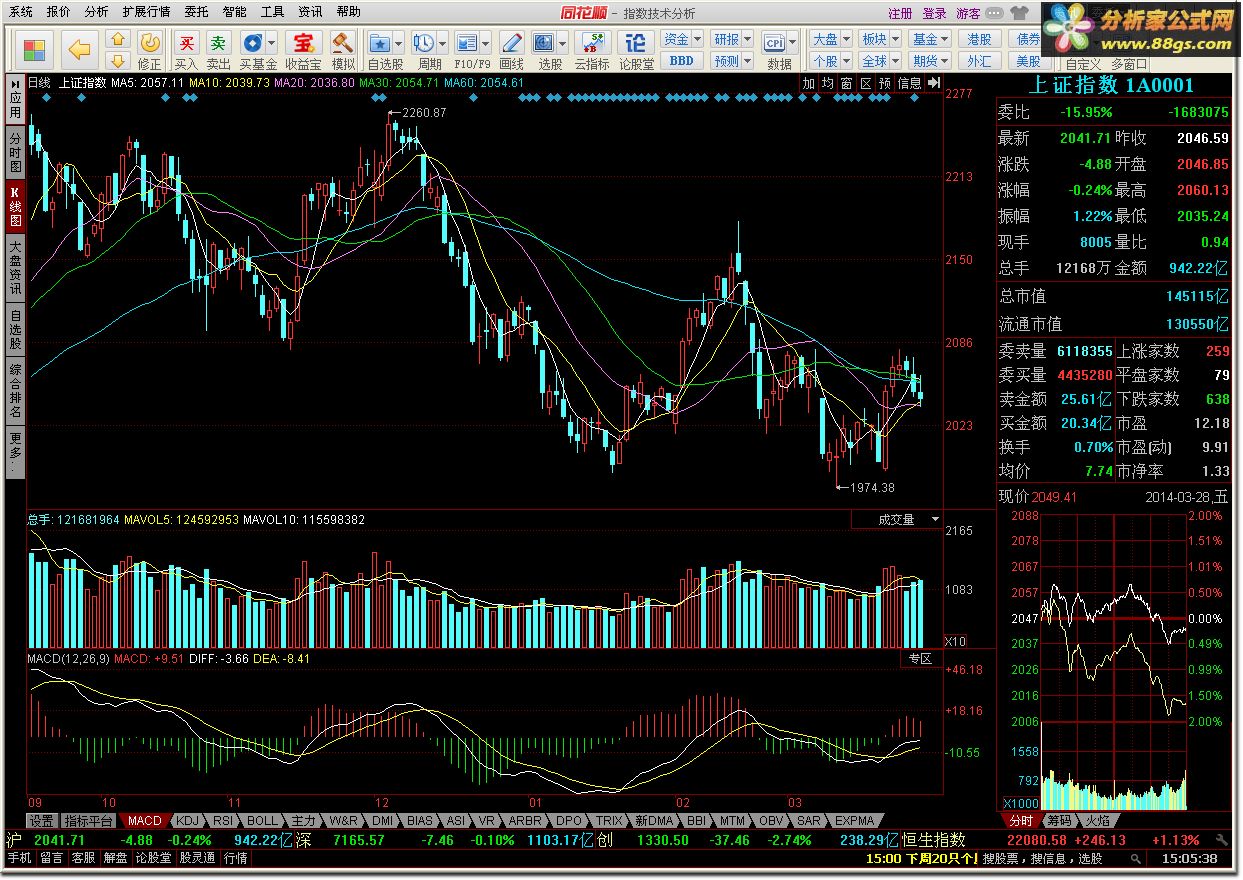Toggle the 预 forecast button on chart
The width and height of the screenshot is (1243, 880).
pos(885,83)
